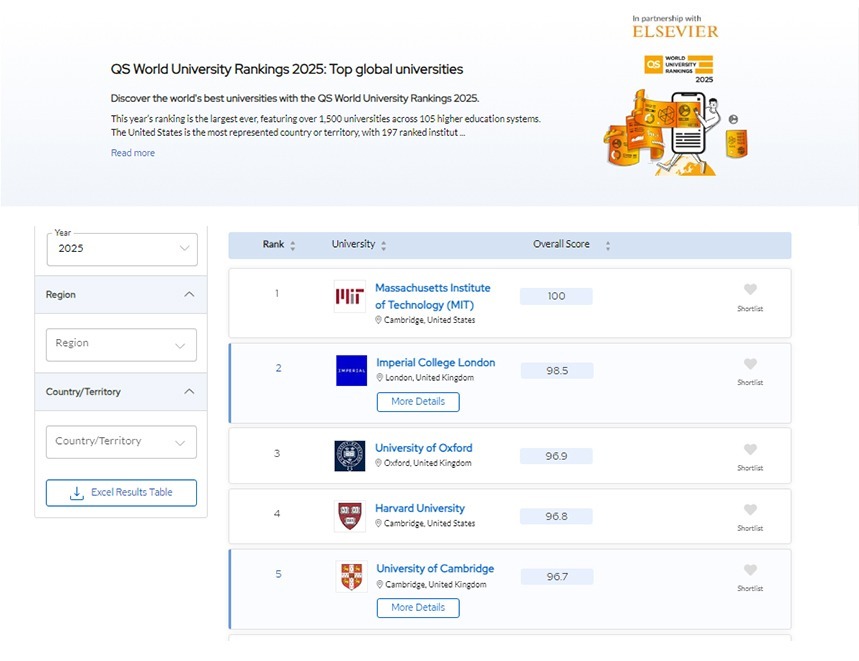859x661 pixels.
Task: Click the Harvard University shield logo
Action: click(350, 516)
